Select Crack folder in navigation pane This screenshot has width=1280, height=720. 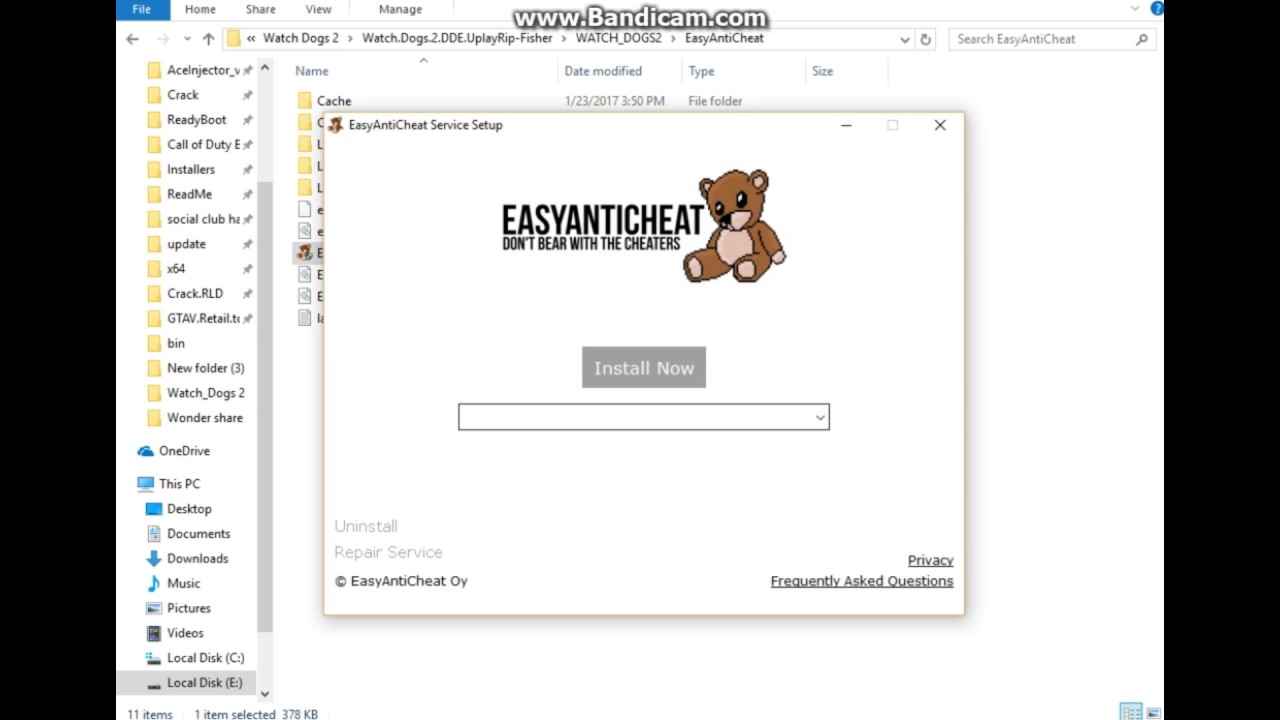[x=183, y=95]
